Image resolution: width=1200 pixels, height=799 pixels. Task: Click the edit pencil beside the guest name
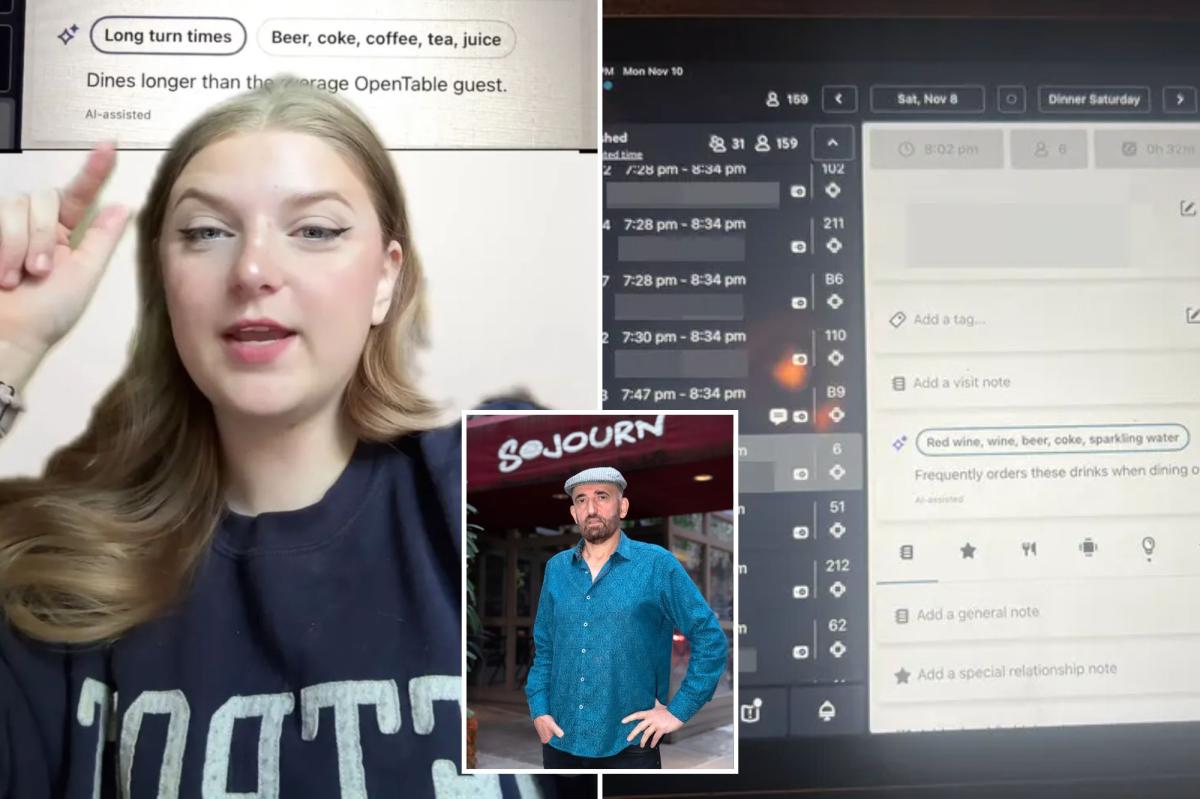coord(1188,208)
